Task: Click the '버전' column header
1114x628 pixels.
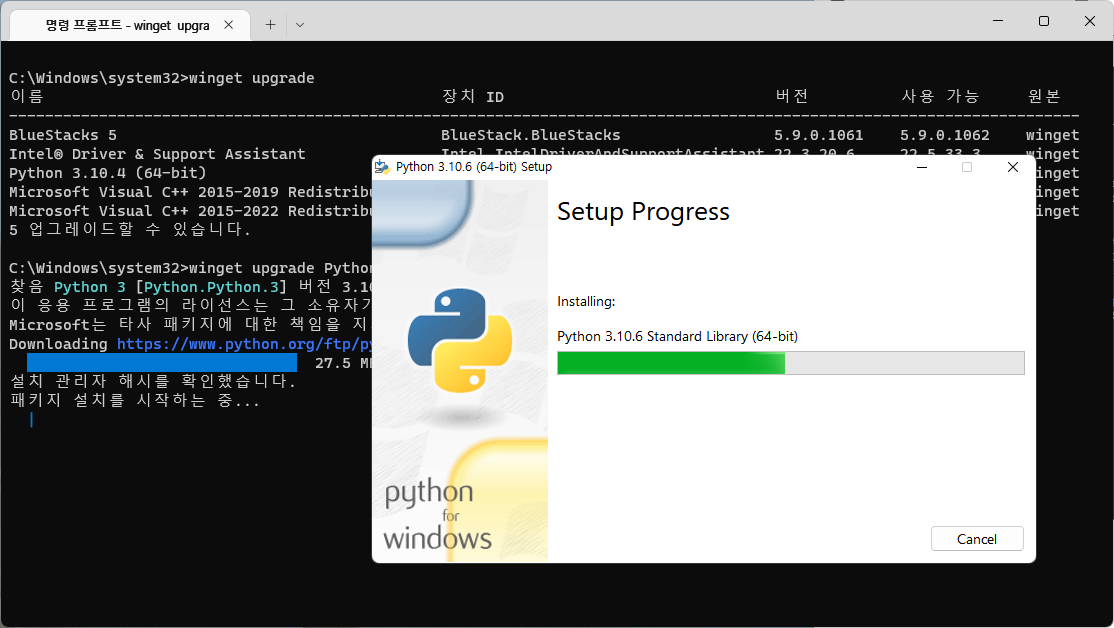Action: click(x=791, y=96)
